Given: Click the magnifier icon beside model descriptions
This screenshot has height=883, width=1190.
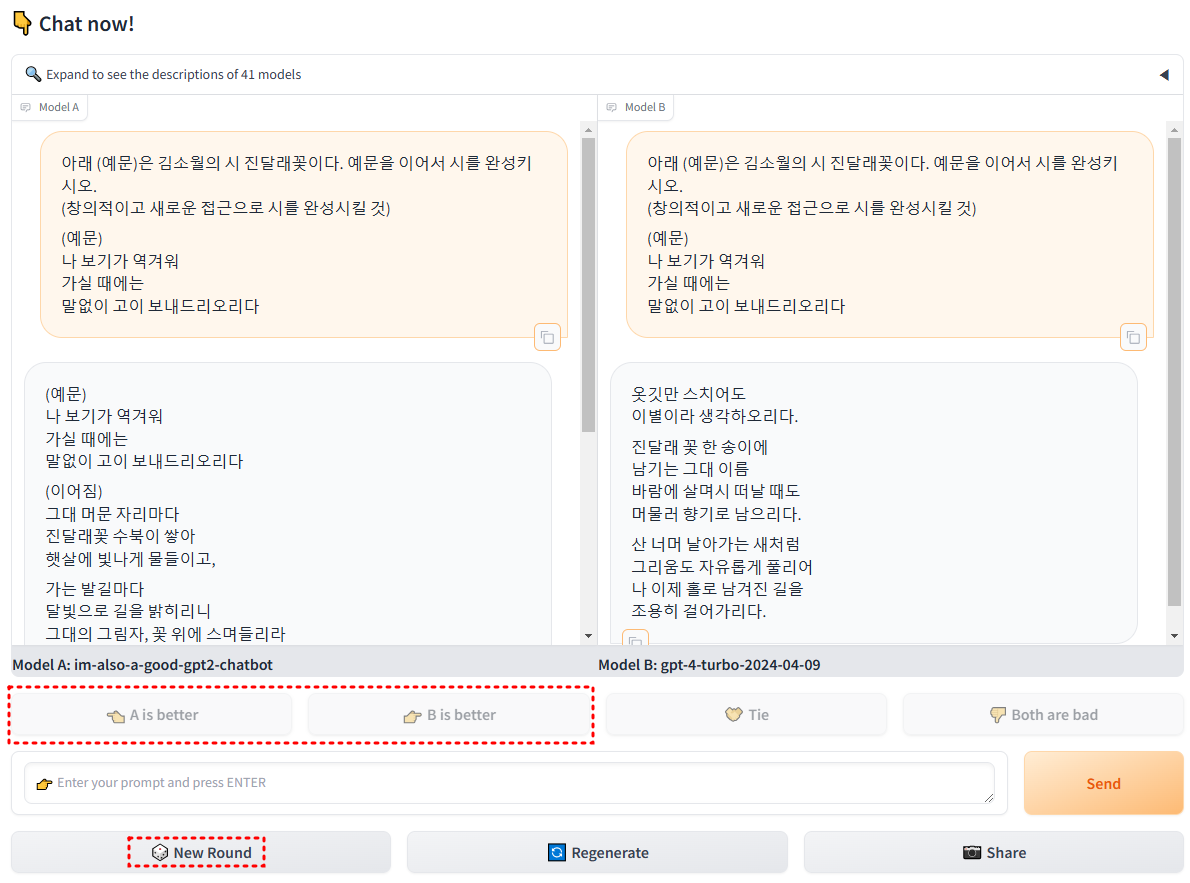Looking at the screenshot, I should pyautogui.click(x=33, y=74).
